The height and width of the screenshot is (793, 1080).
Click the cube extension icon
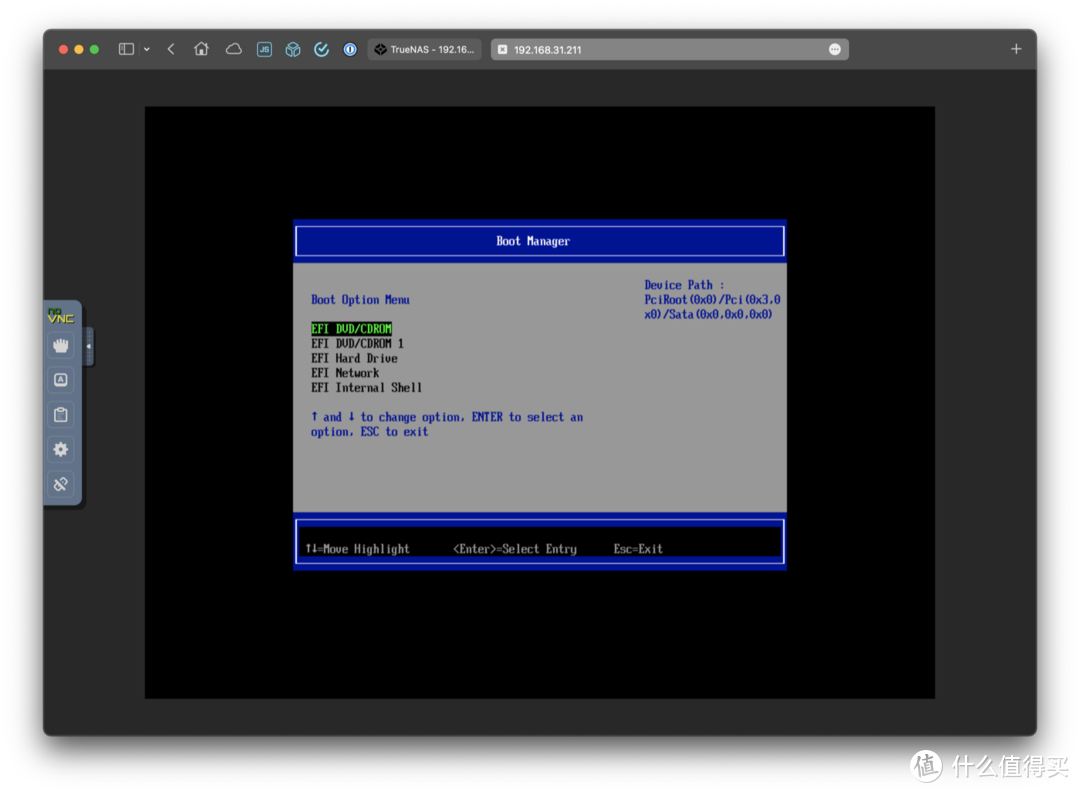point(293,49)
